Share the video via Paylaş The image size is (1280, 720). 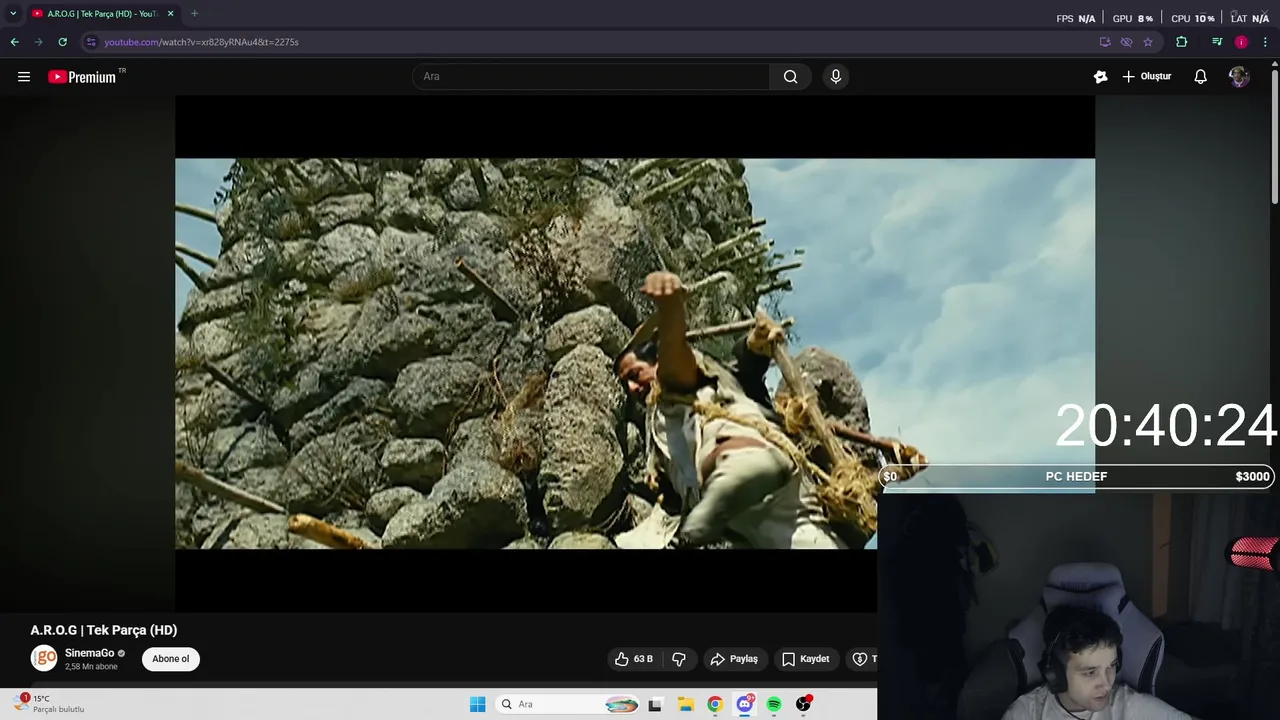734,659
